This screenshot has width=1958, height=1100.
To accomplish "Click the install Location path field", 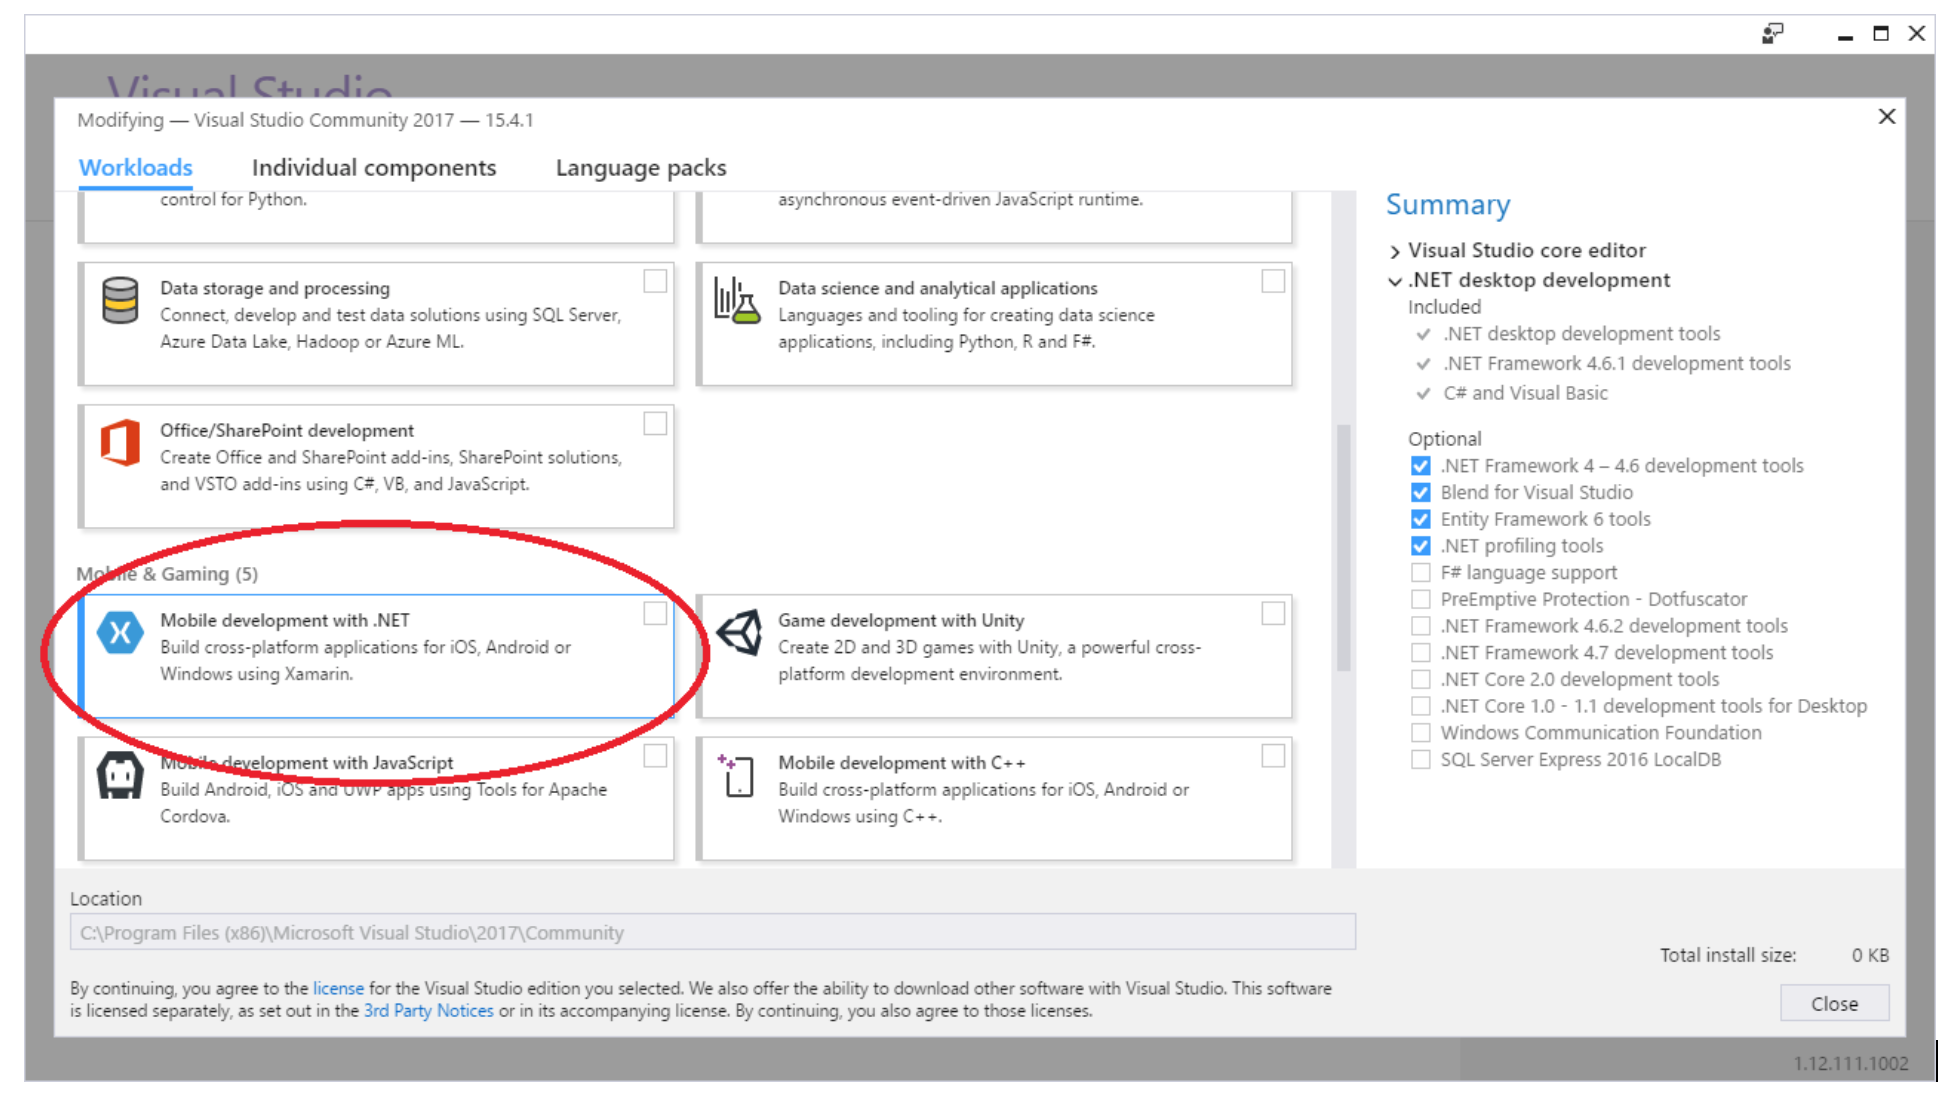I will (x=712, y=932).
